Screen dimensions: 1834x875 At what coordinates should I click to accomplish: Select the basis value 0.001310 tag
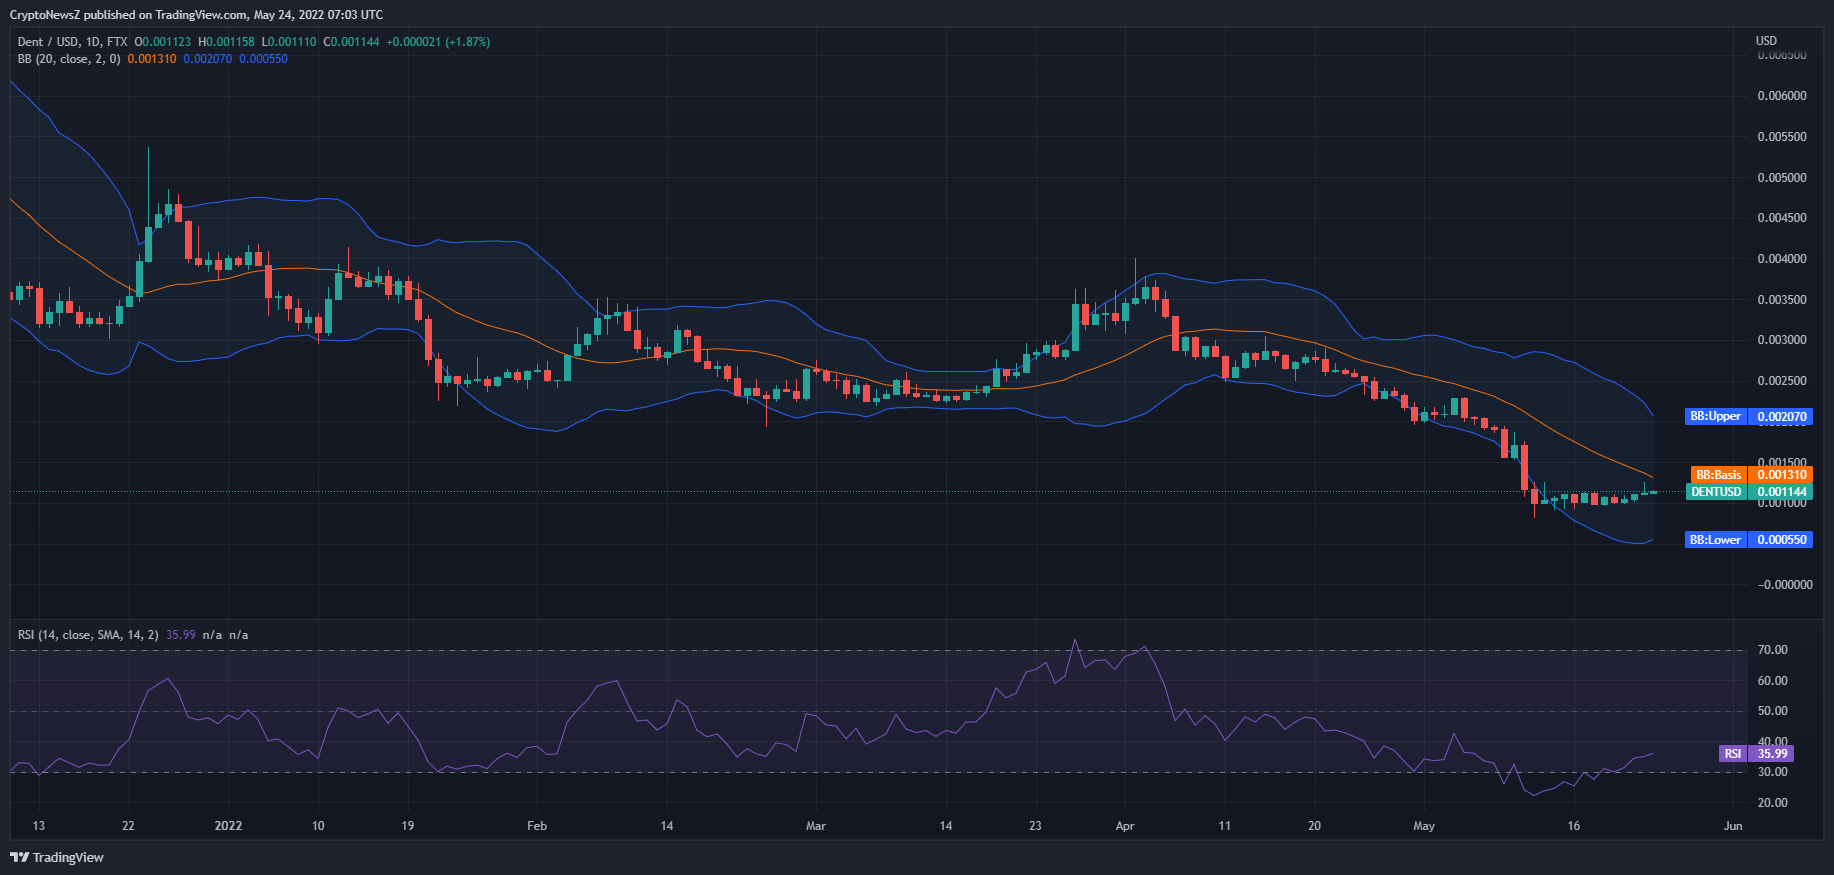(x=1781, y=475)
